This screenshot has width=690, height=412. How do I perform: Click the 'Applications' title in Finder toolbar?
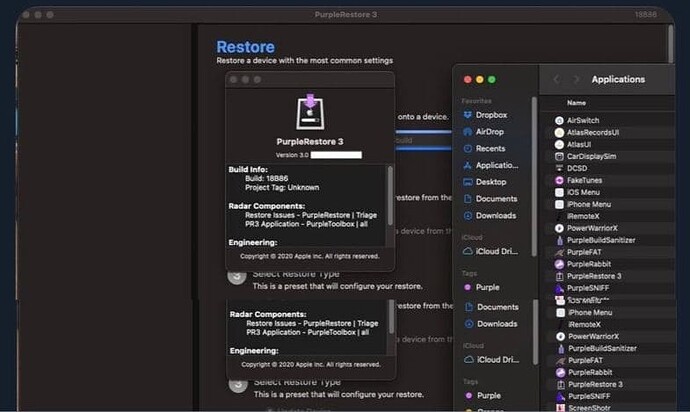click(x=618, y=79)
